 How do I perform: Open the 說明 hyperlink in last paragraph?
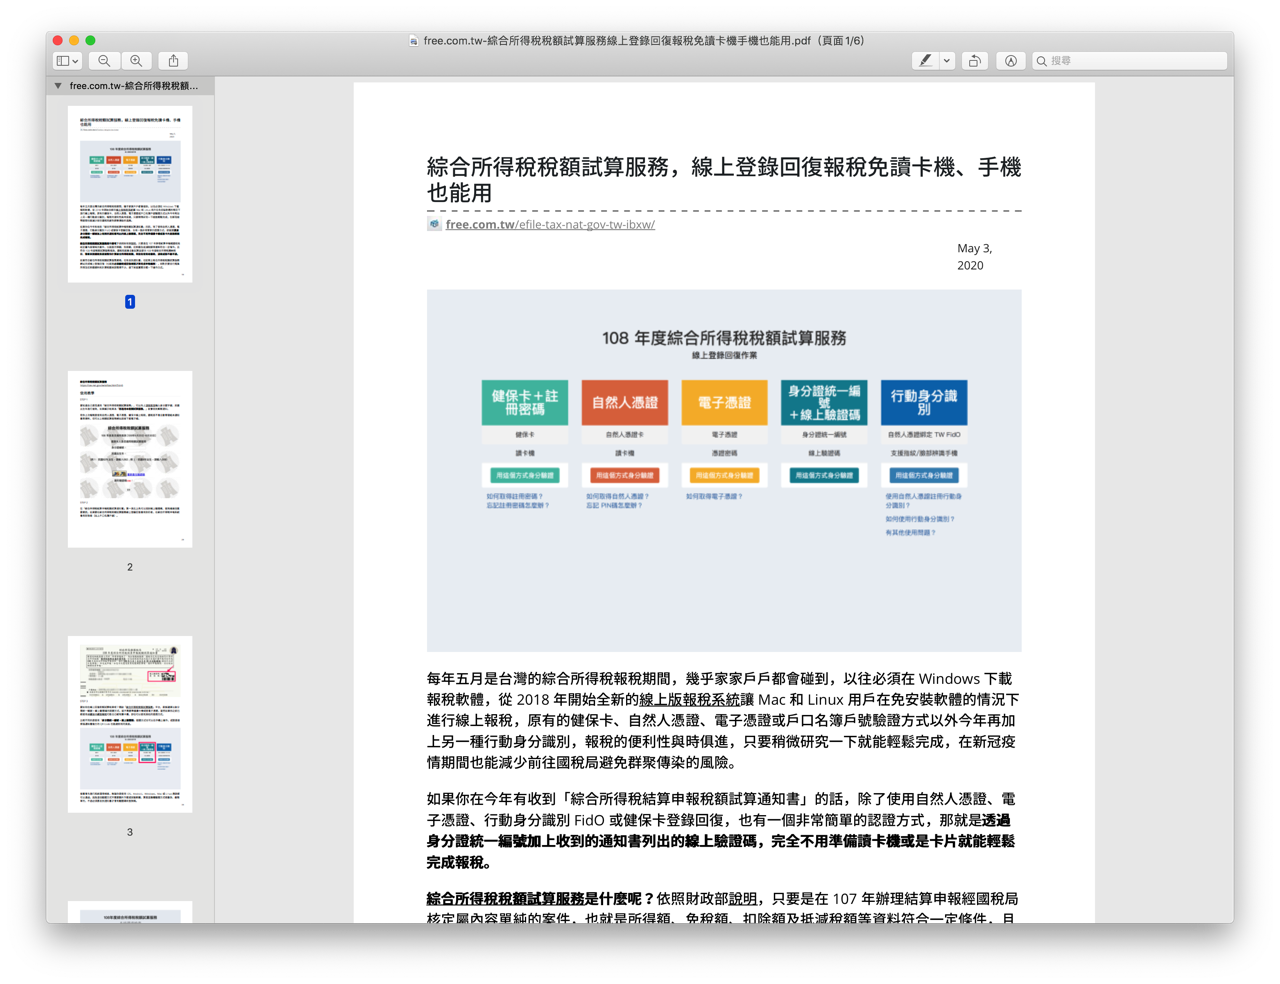coord(743,899)
